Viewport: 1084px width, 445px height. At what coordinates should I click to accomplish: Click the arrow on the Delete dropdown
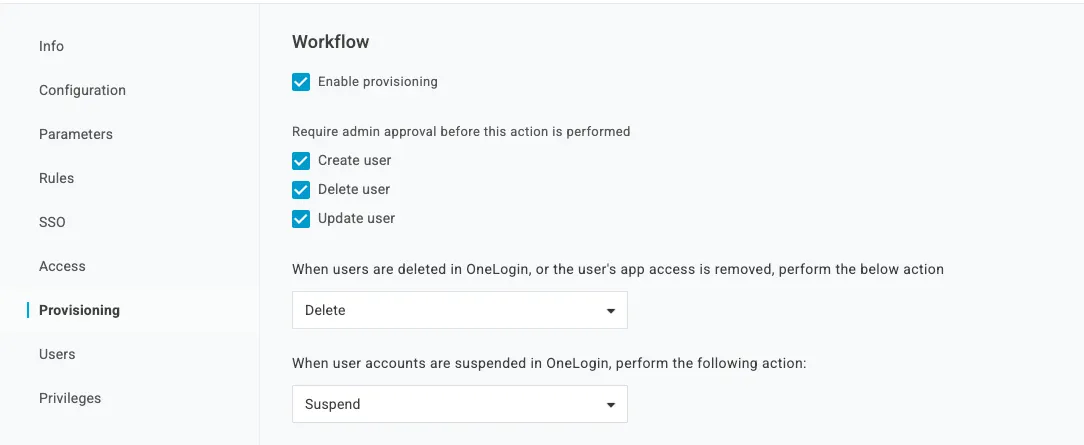[611, 311]
